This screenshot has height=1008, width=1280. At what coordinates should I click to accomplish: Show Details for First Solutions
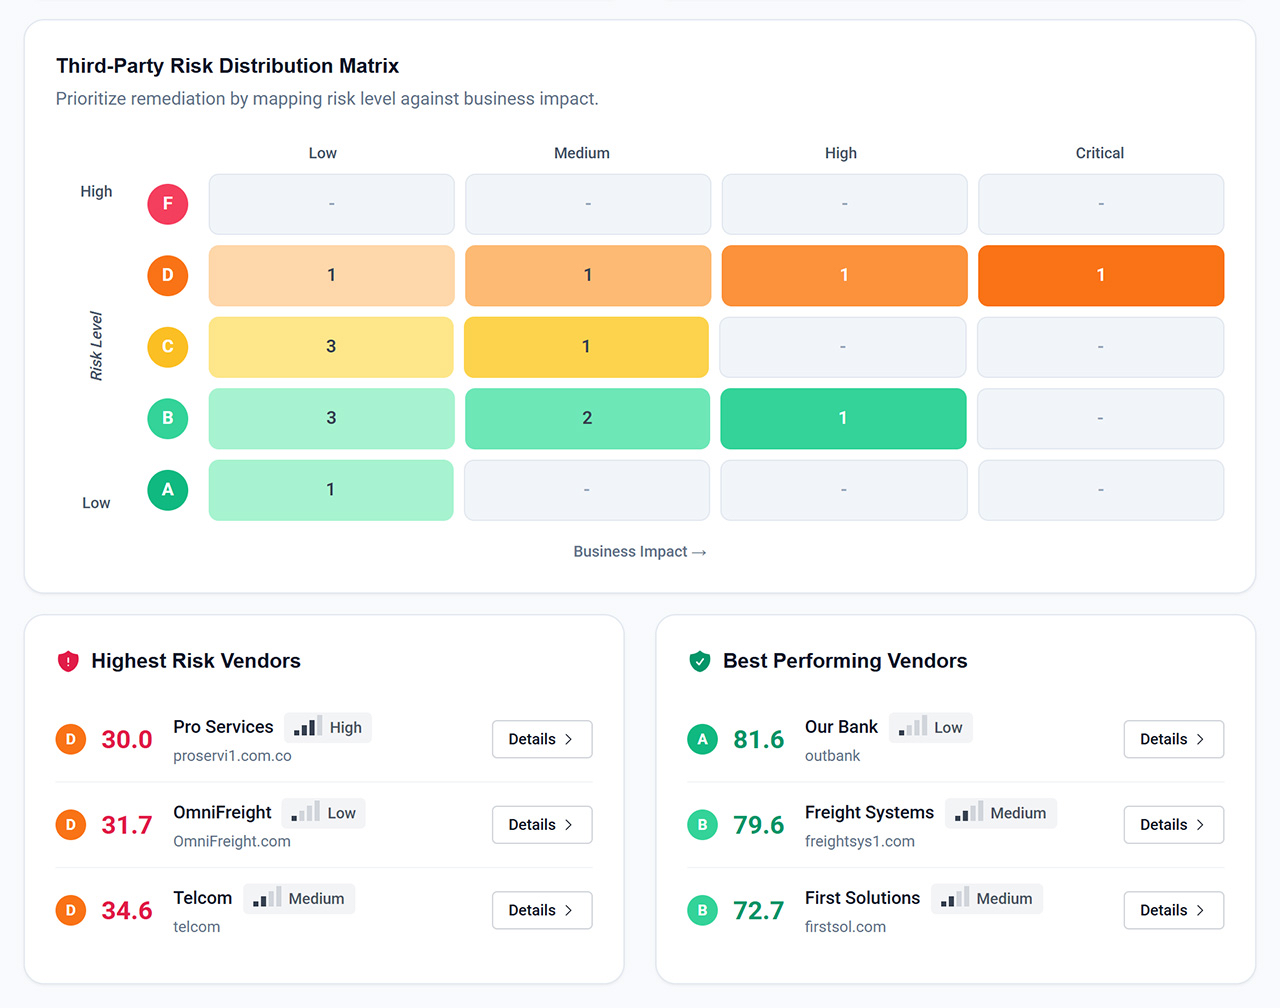(1173, 910)
